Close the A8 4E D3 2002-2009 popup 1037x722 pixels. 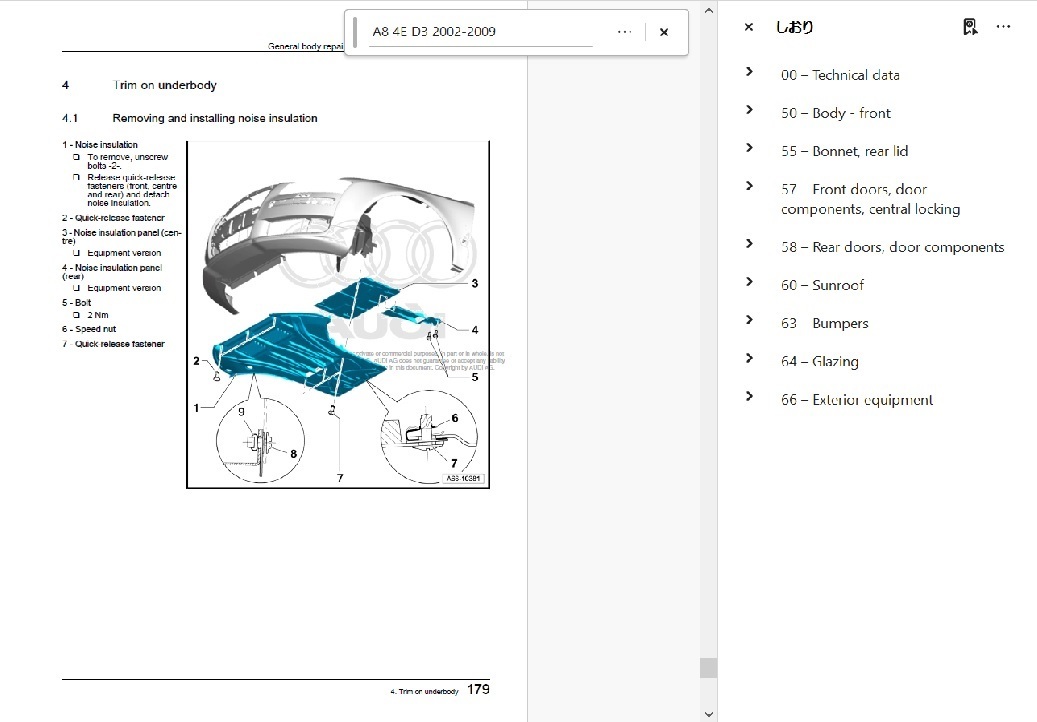coord(664,32)
